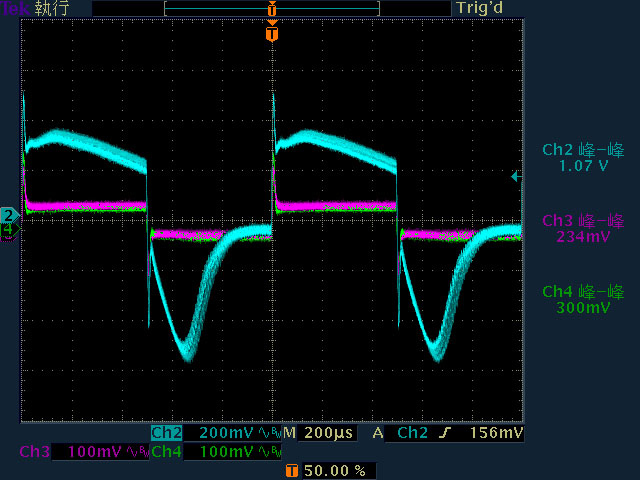640x480 pixels.
Task: Select the Ch3 channel label
Action: pos(34,452)
